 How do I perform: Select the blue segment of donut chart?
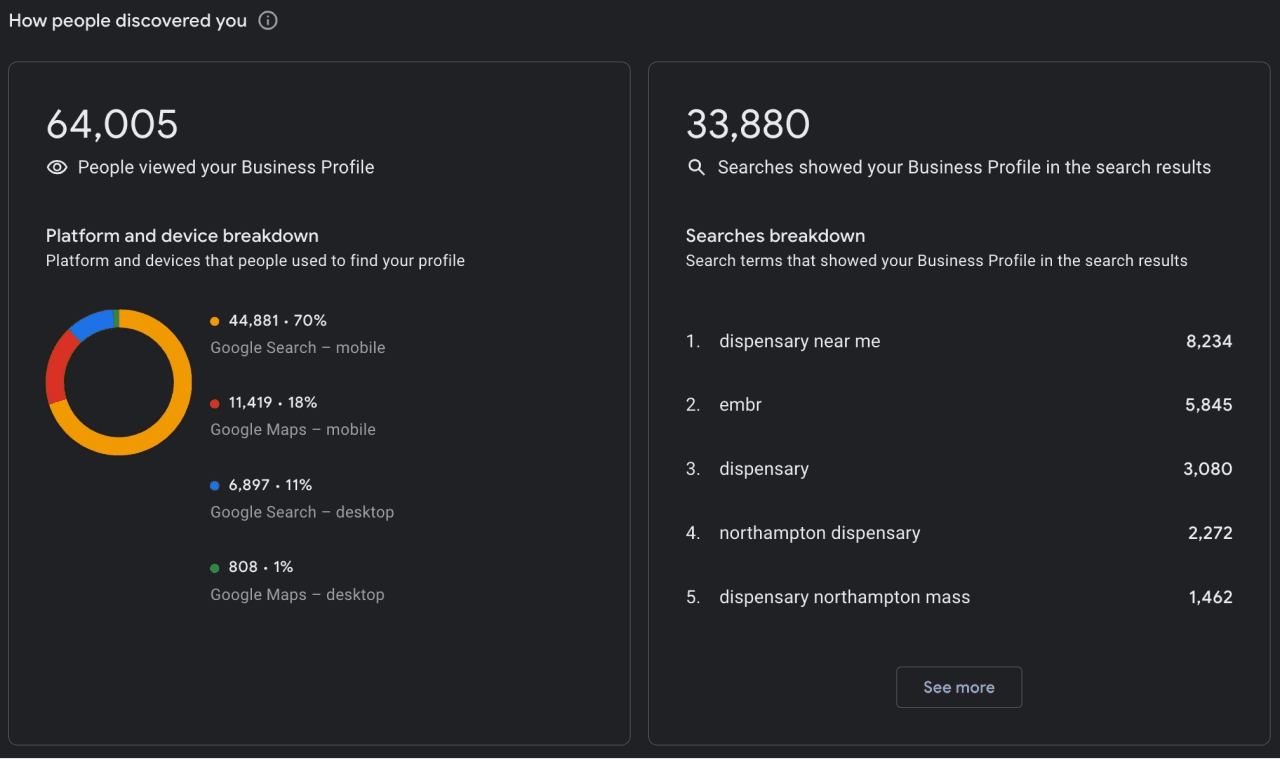point(93,322)
